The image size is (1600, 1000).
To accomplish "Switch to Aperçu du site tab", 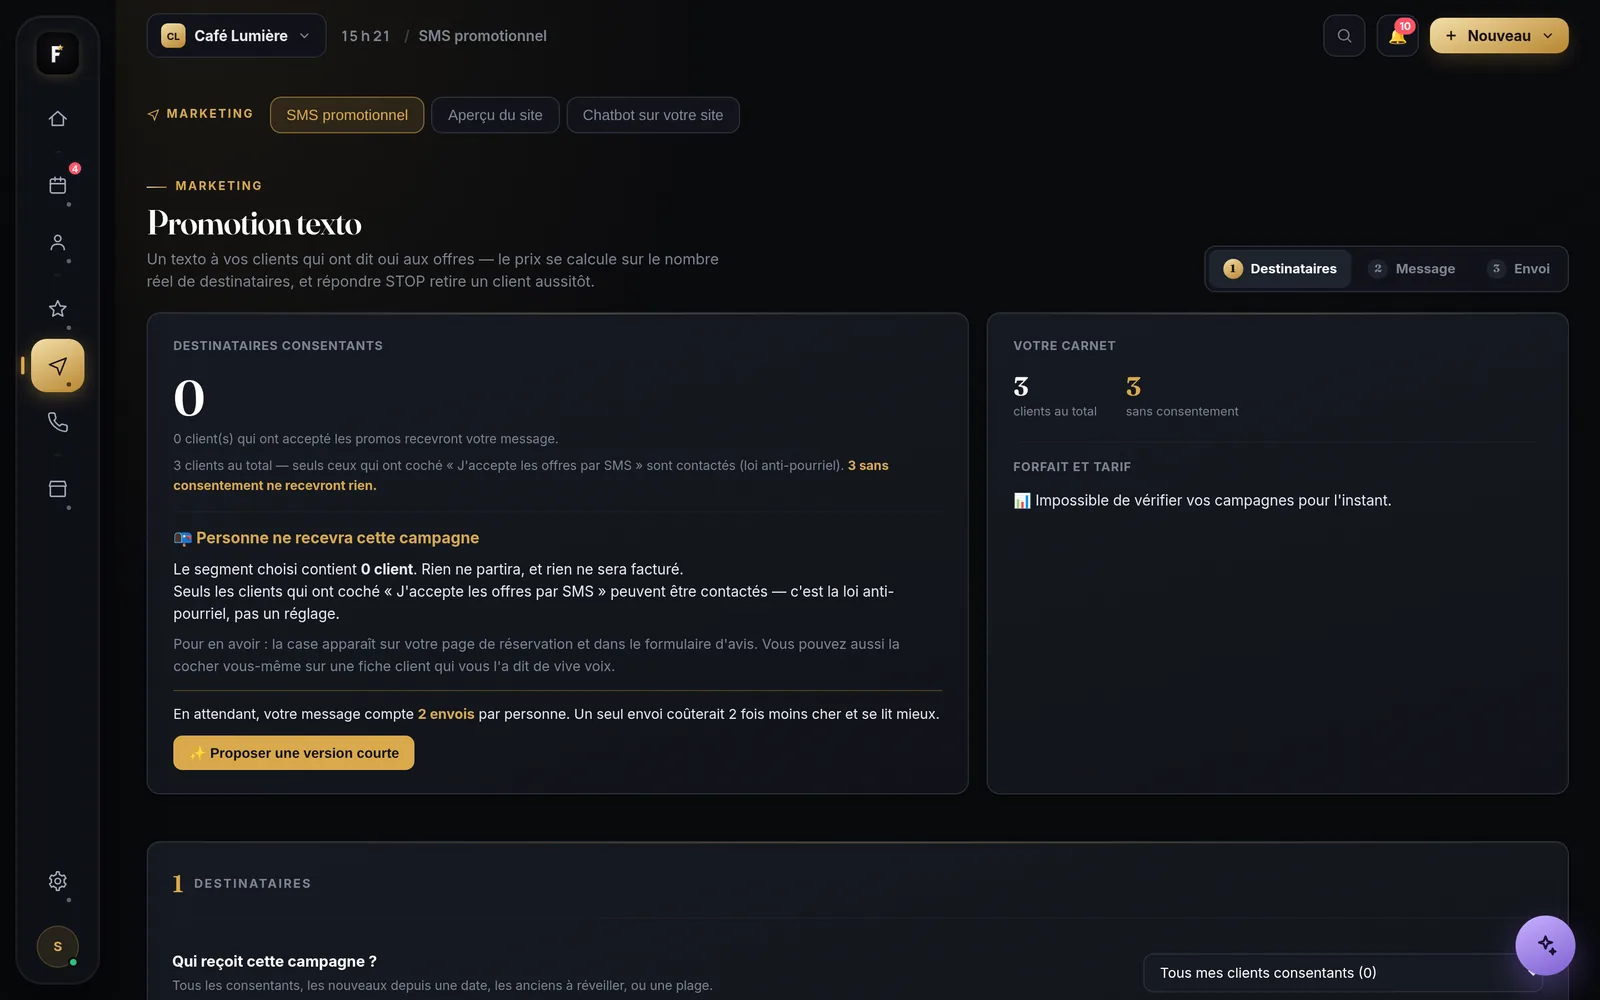I will click(x=495, y=115).
